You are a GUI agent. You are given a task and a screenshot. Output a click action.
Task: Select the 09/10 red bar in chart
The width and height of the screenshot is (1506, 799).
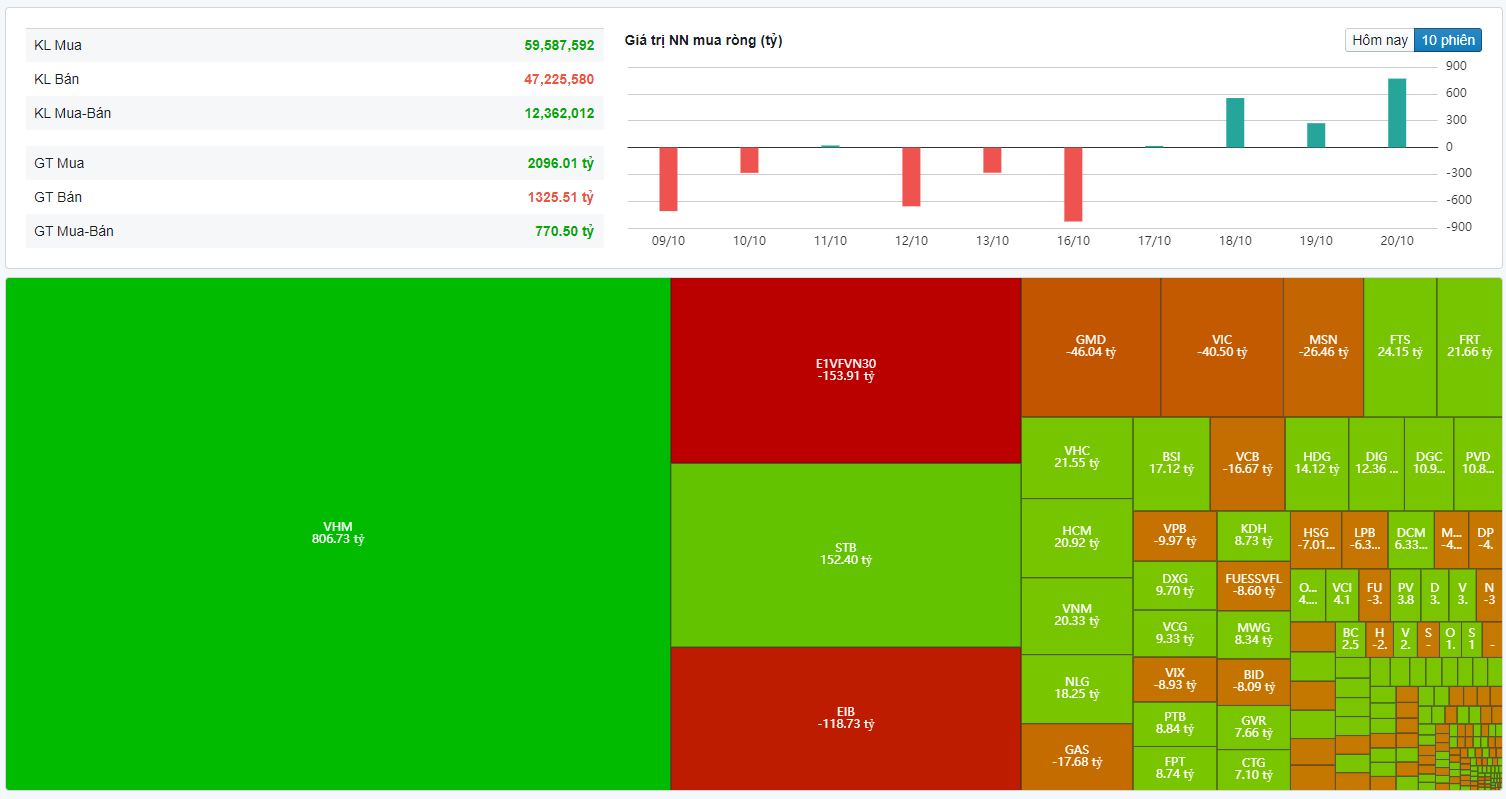tap(668, 179)
